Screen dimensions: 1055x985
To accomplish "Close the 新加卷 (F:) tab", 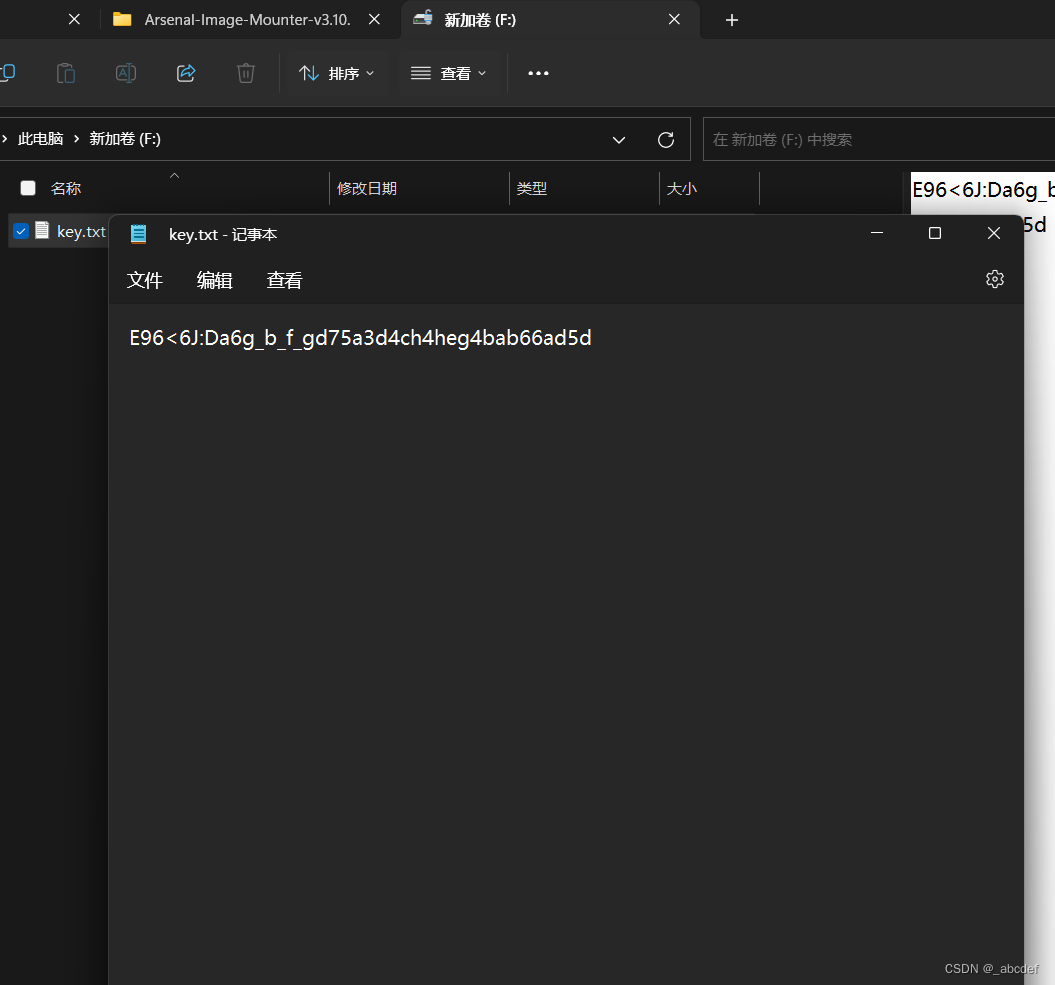I will coord(674,20).
